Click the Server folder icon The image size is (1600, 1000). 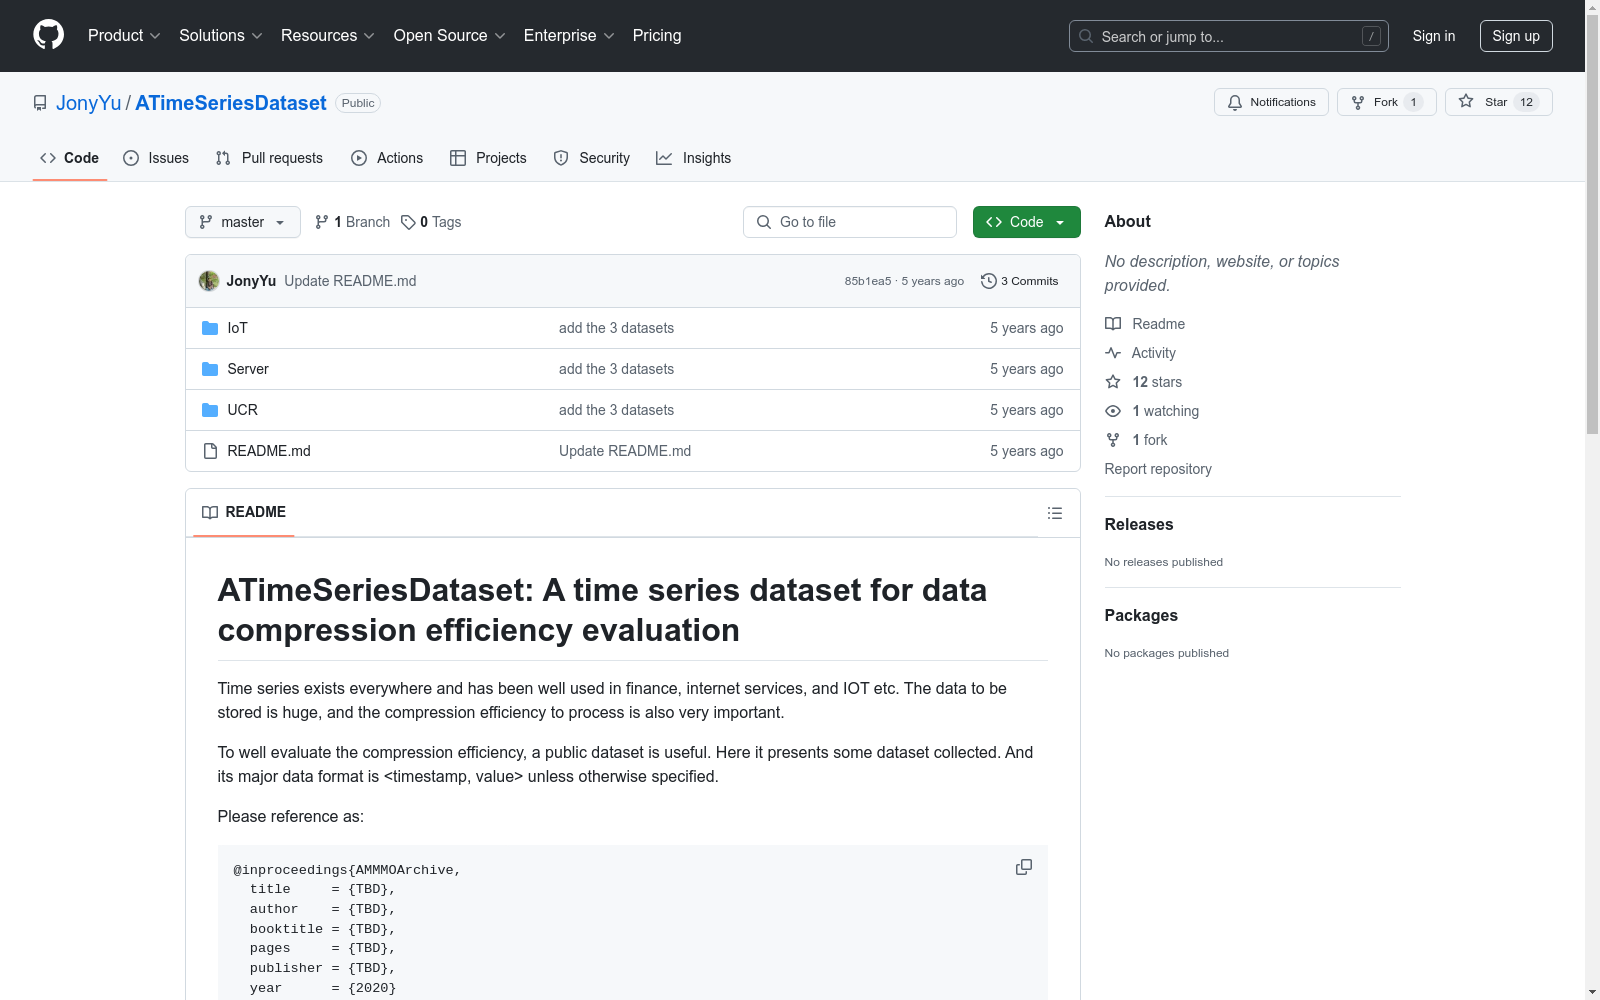point(210,369)
